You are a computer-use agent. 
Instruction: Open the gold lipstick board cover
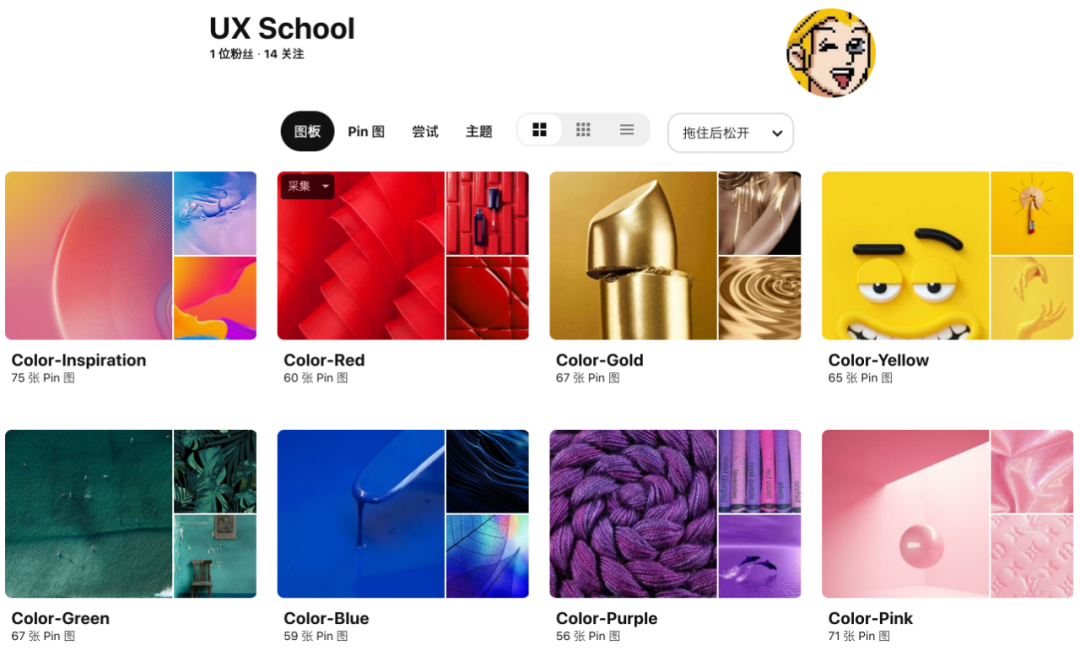coord(633,256)
